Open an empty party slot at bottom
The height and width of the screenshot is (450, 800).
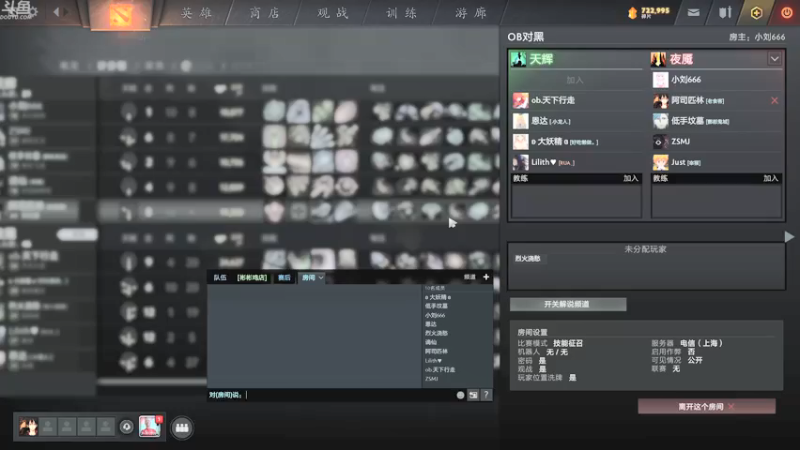tap(48, 427)
